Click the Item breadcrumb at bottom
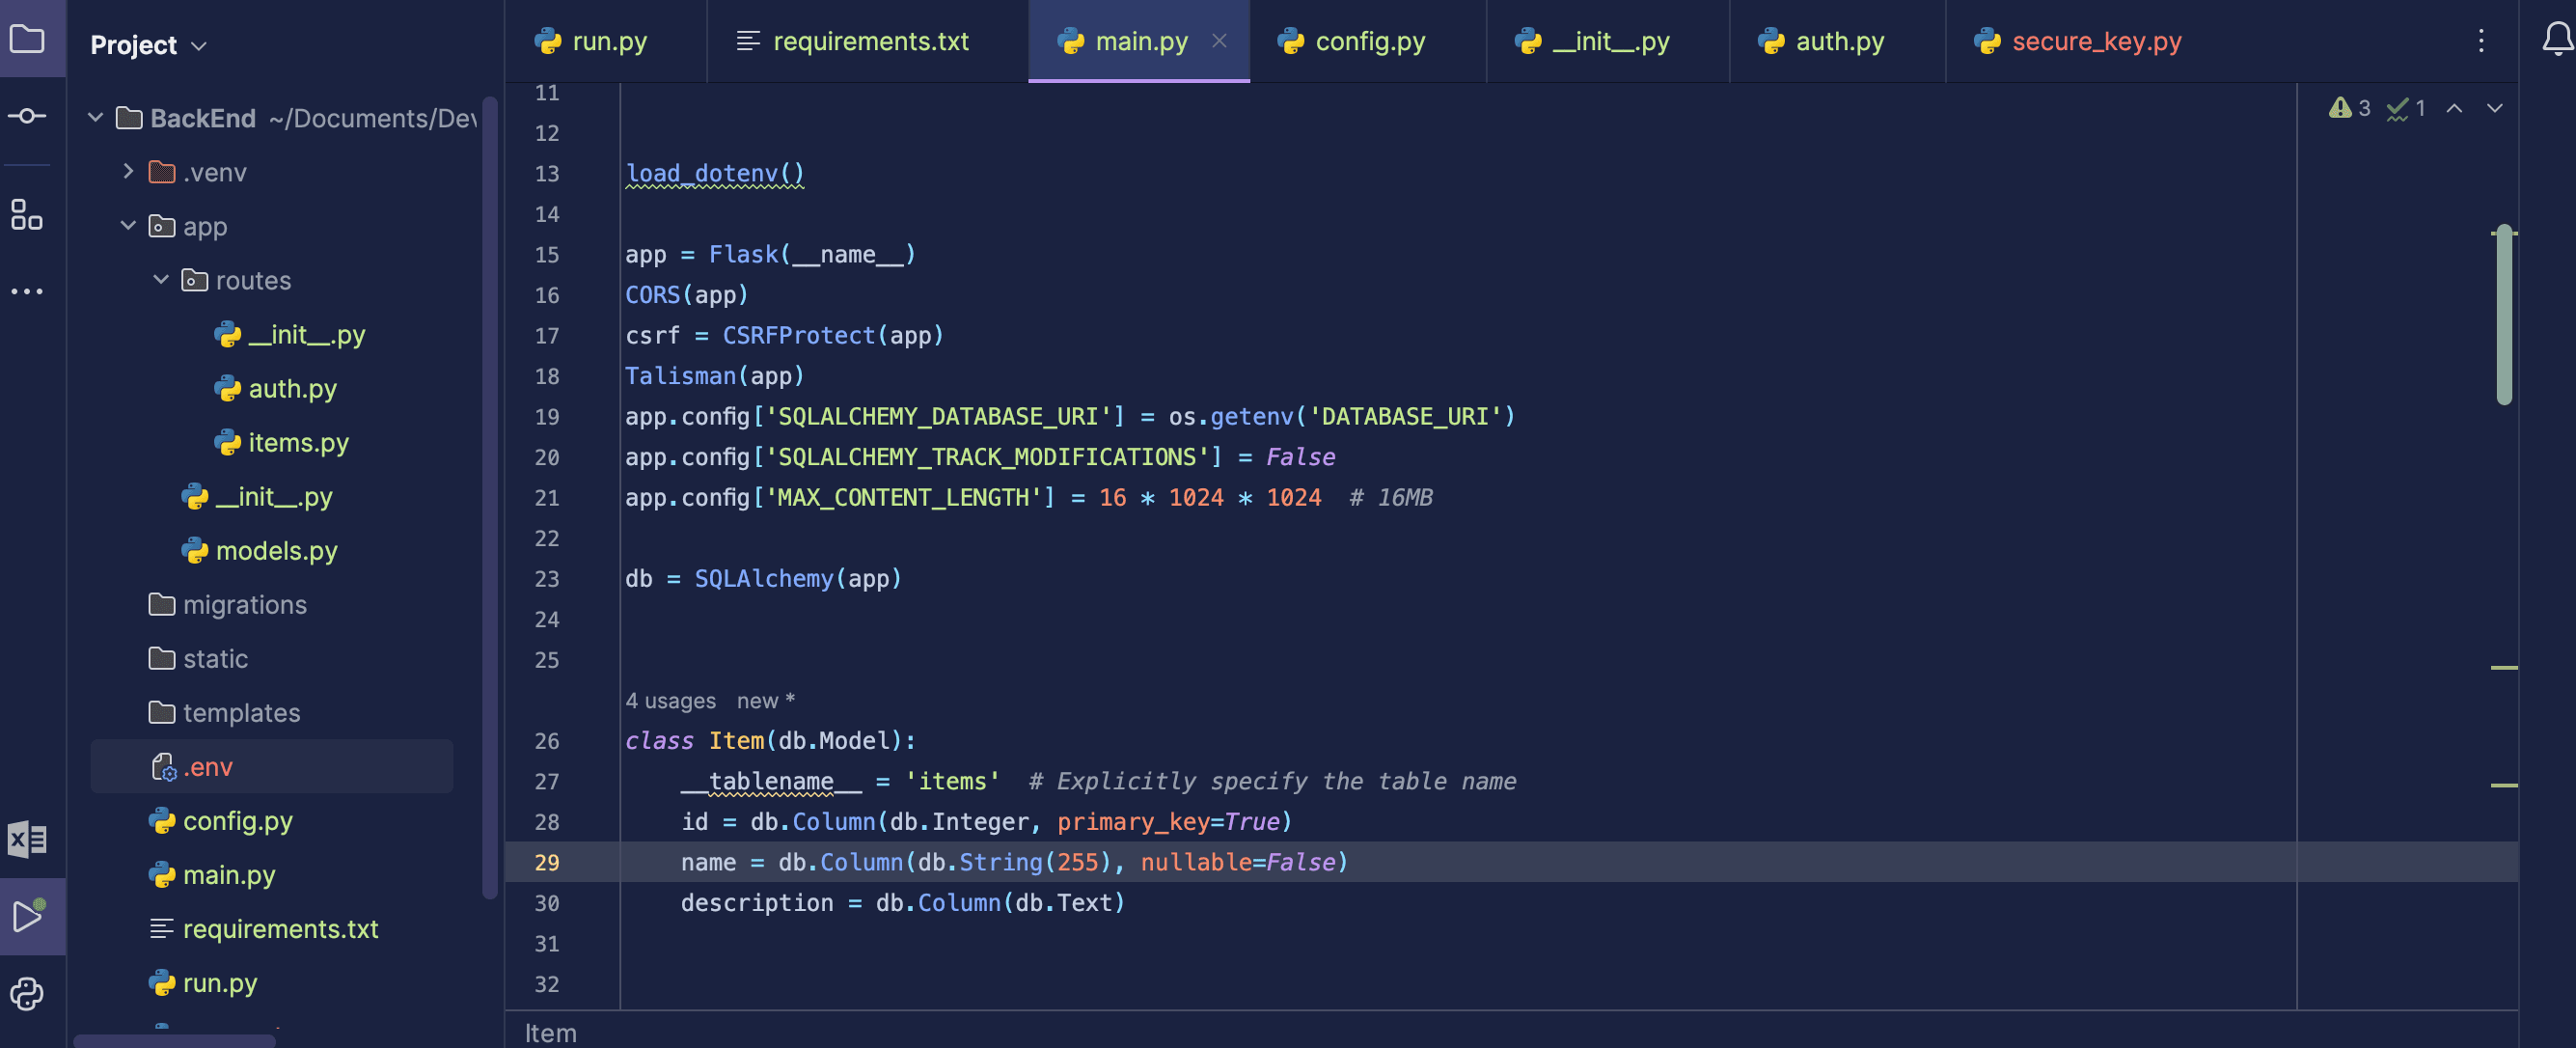2576x1048 pixels. (x=550, y=1032)
